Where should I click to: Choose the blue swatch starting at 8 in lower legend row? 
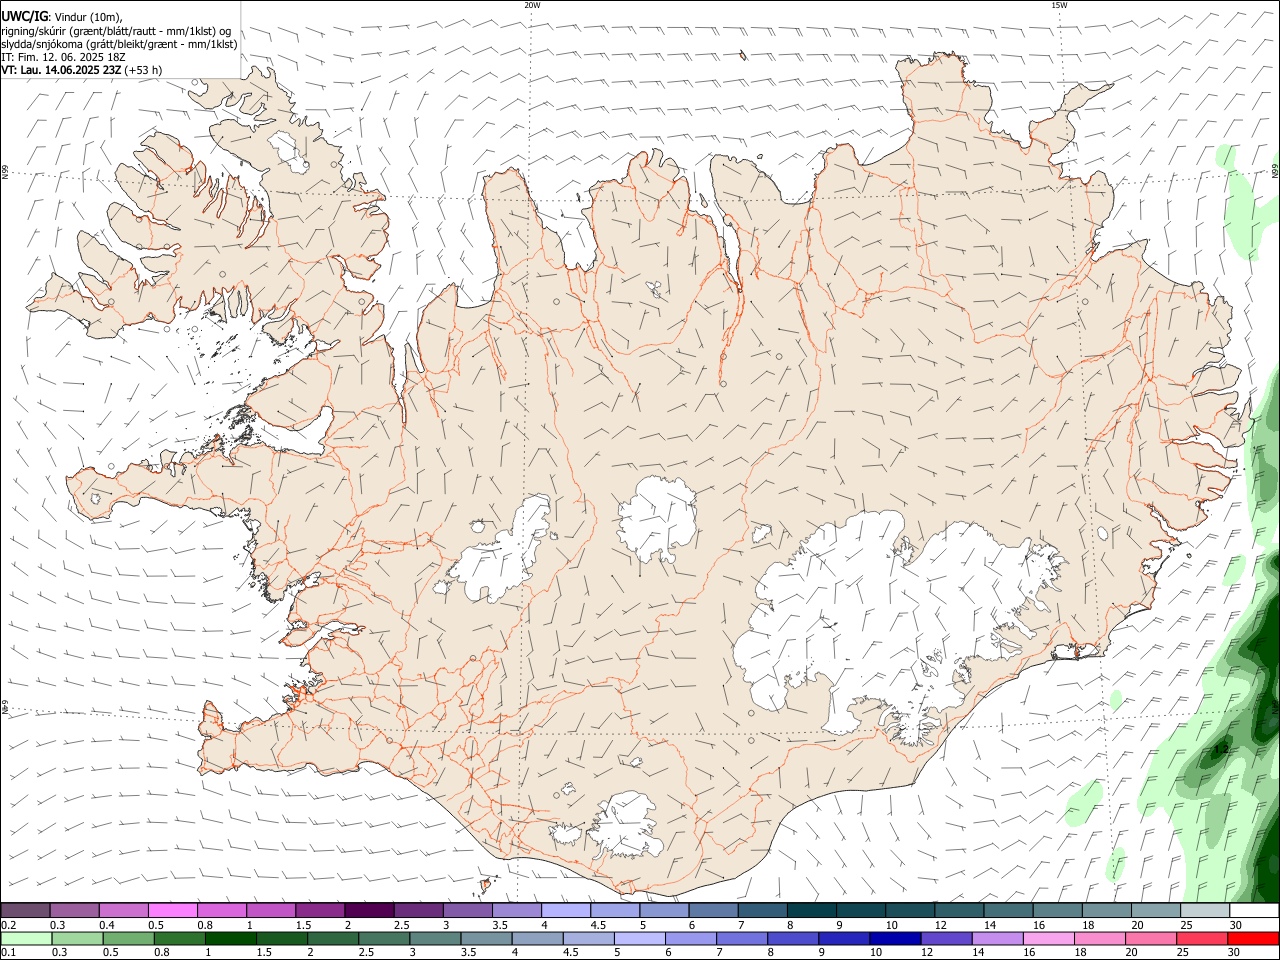point(793,938)
